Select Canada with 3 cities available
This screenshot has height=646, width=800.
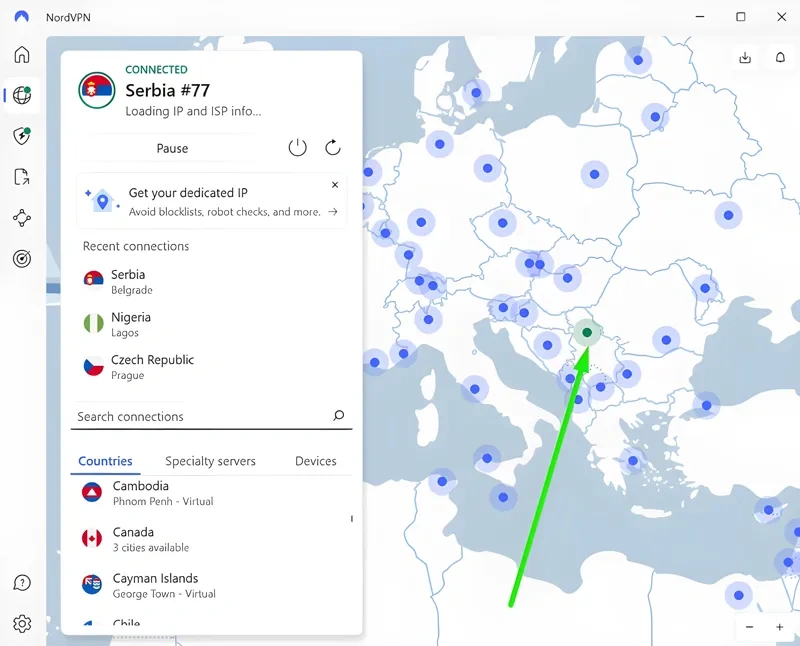point(211,539)
